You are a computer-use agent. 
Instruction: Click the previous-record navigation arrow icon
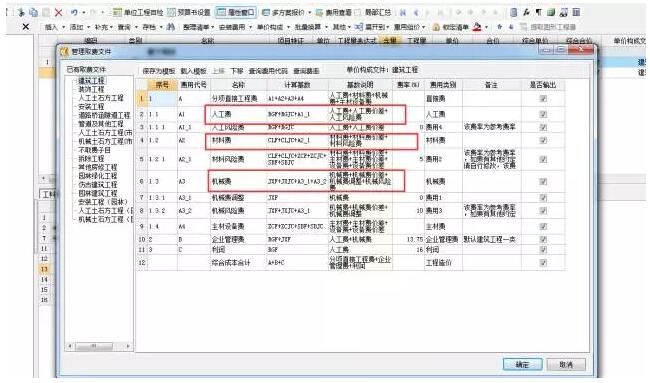416,12
